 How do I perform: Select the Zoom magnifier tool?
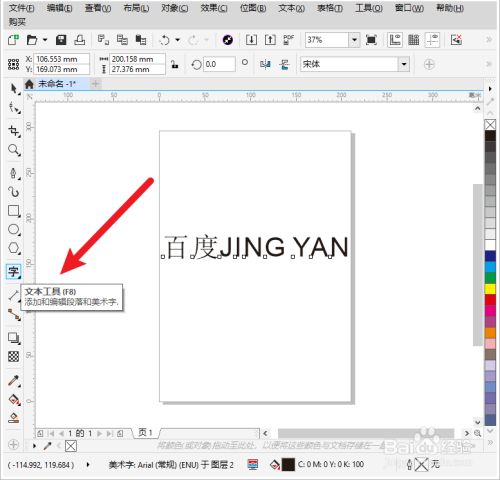tap(14, 150)
